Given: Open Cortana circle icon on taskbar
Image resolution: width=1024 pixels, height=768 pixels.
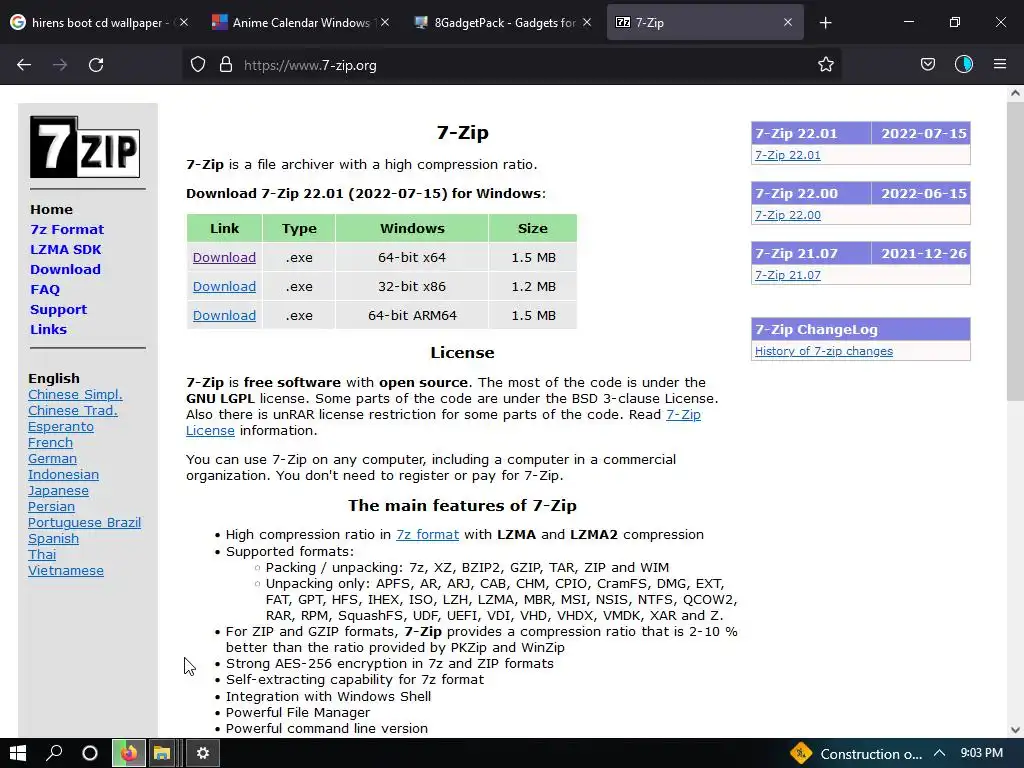Looking at the screenshot, I should click(x=90, y=753).
